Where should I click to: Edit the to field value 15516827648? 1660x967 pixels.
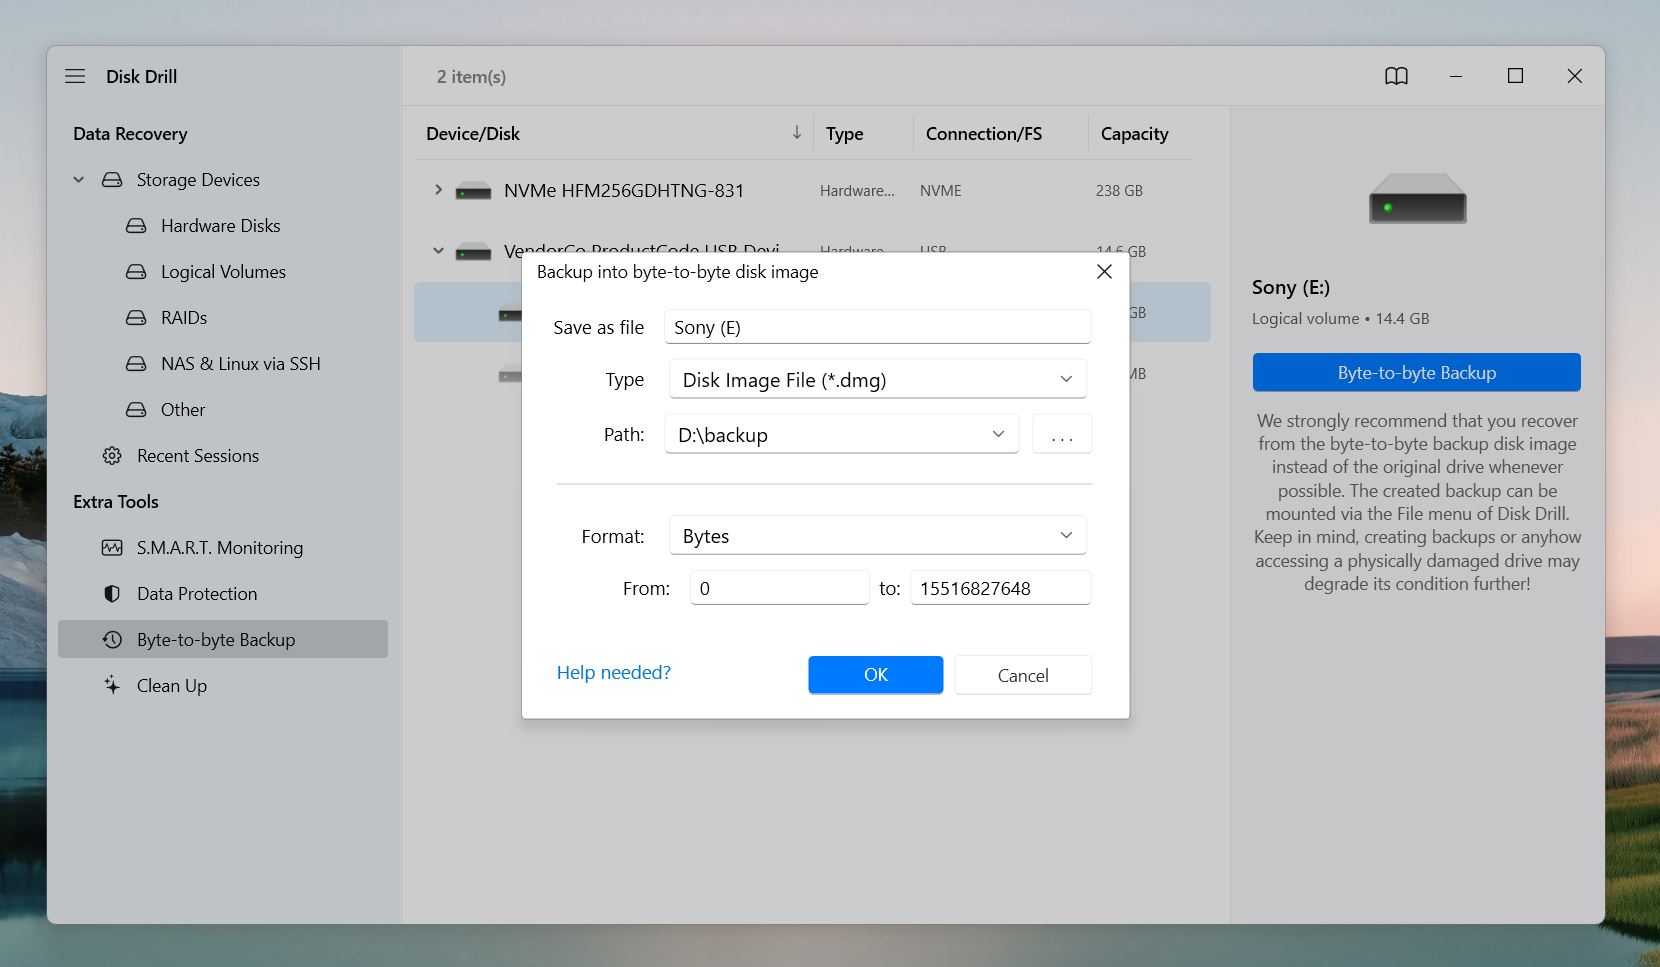[x=1000, y=588]
